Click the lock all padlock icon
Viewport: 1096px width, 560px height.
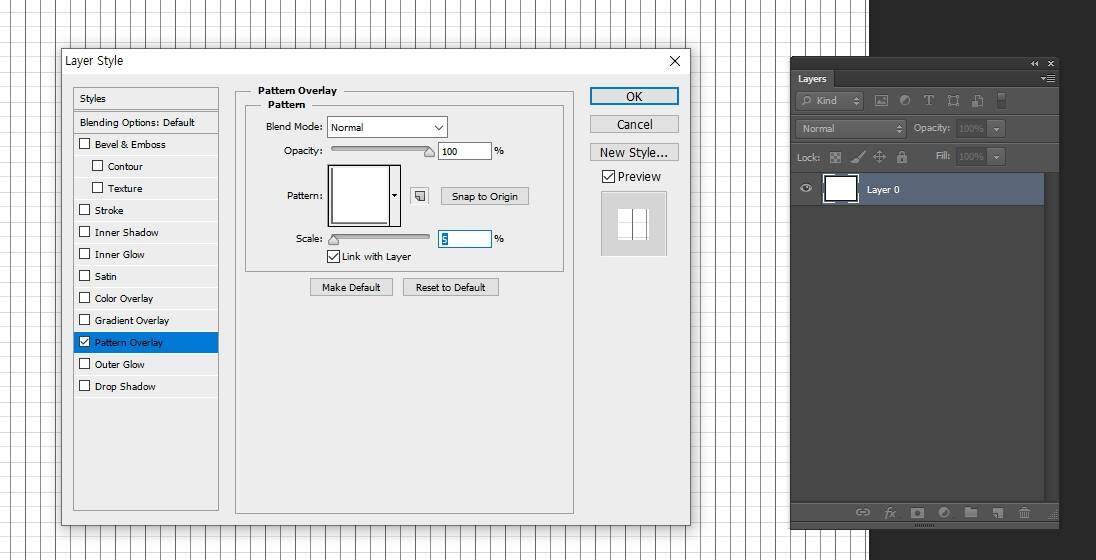[x=902, y=157]
